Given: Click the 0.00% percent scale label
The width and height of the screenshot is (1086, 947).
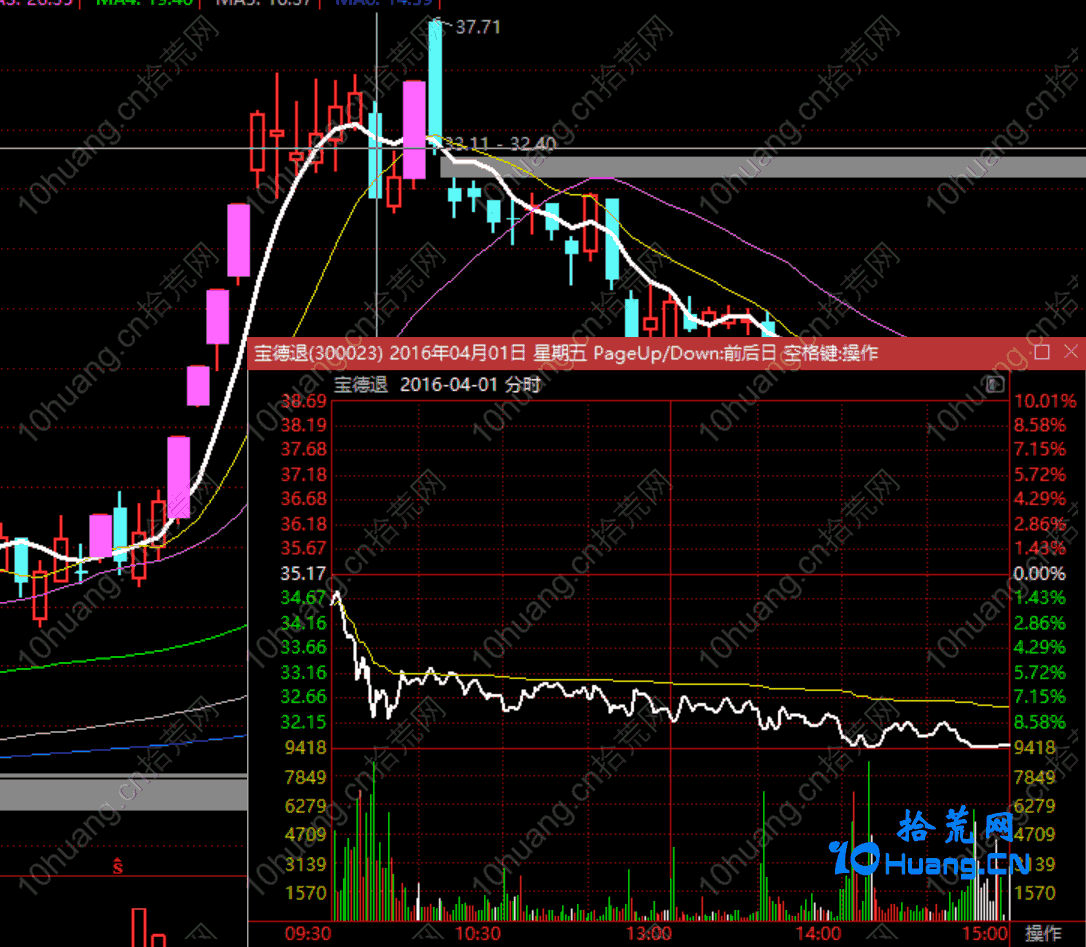Looking at the screenshot, I should (1040, 574).
